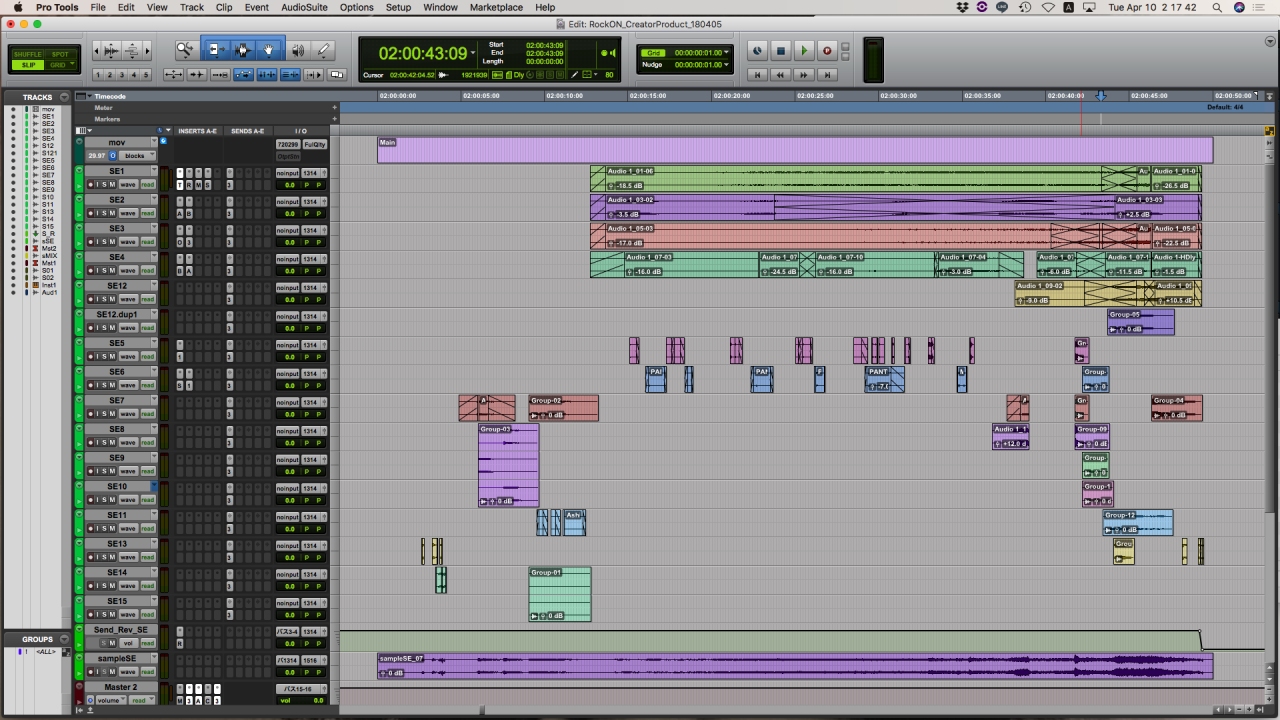Open the Track menu

pyautogui.click(x=192, y=7)
